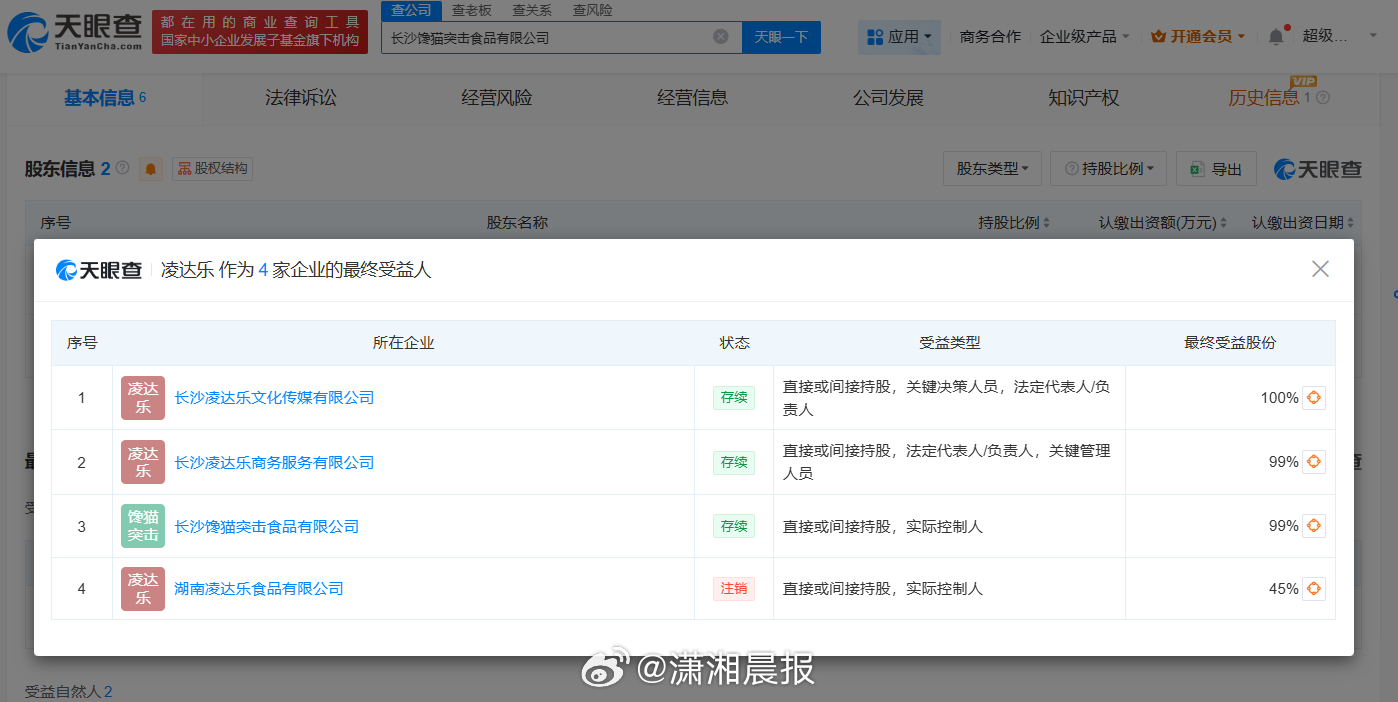Open 长沙馋猫突击食品有限公司 link in table
This screenshot has height=702, width=1398.
coord(266,526)
